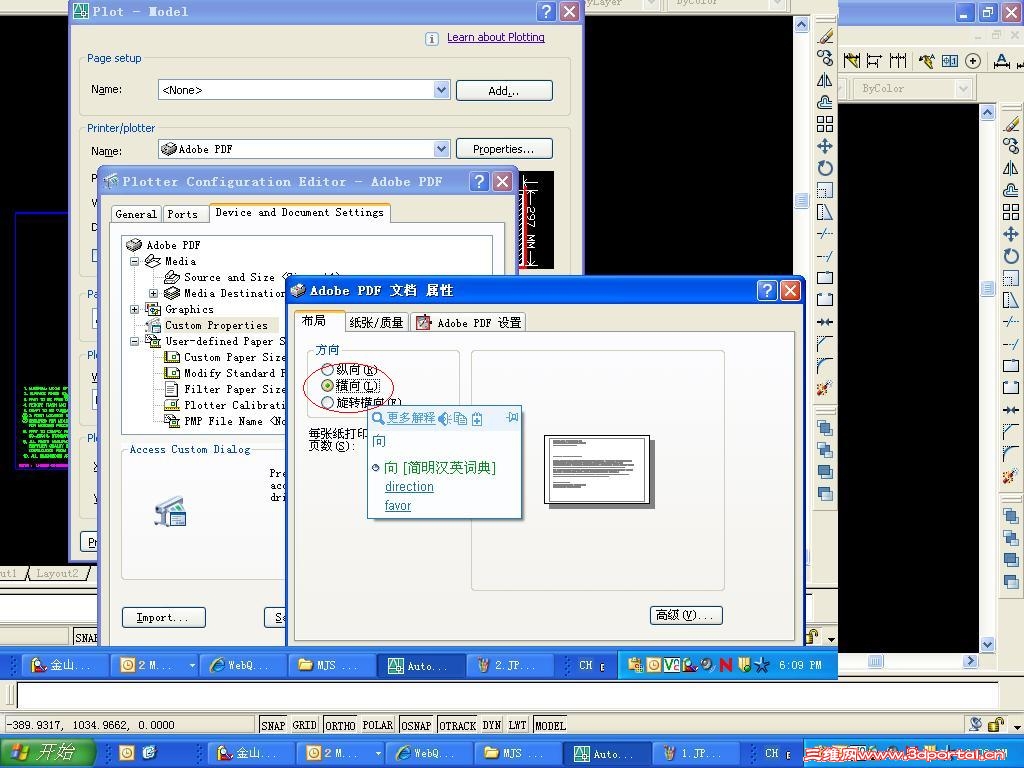Open the Learn about Plotting link
The image size is (1024, 768).
[496, 37]
